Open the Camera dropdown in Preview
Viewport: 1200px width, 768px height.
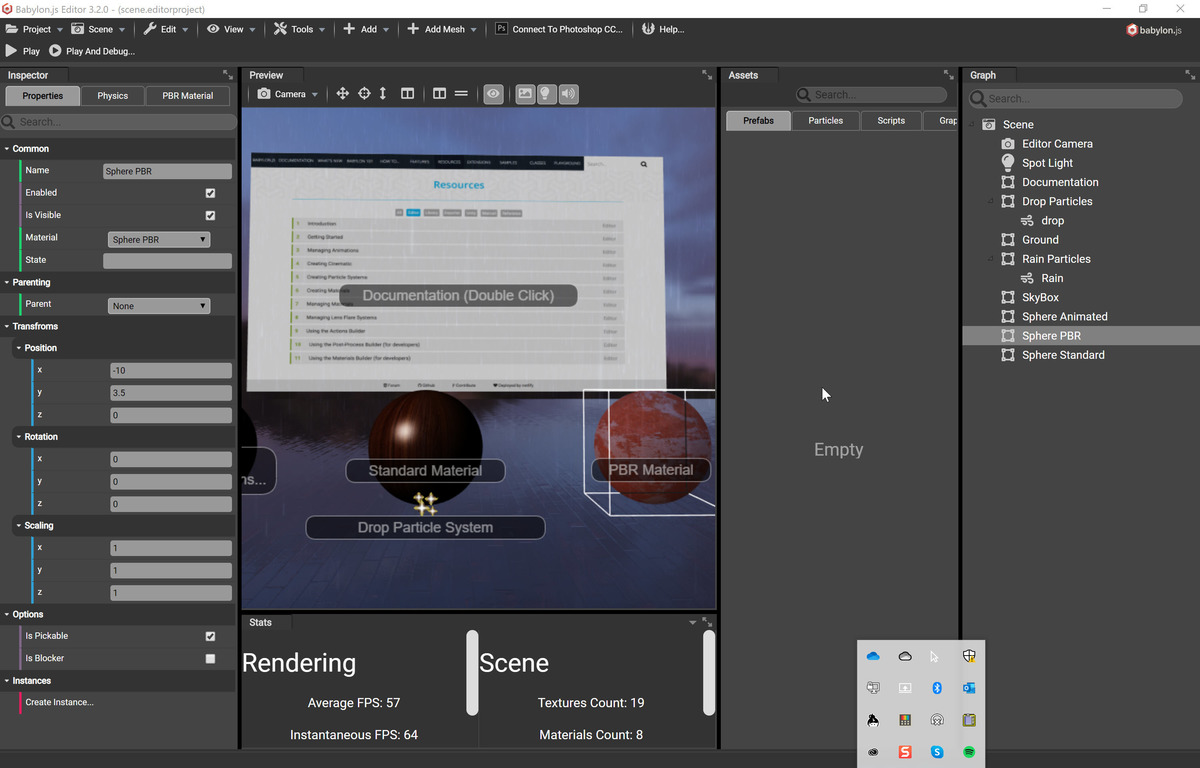[288, 94]
